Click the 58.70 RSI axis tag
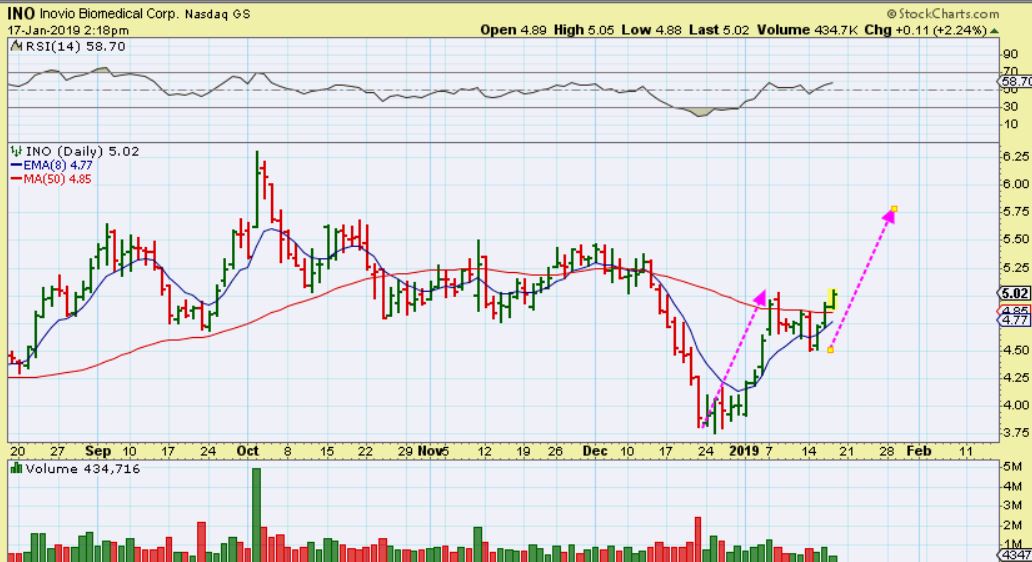Screen dimensions: 1032x562 (x=1016, y=82)
